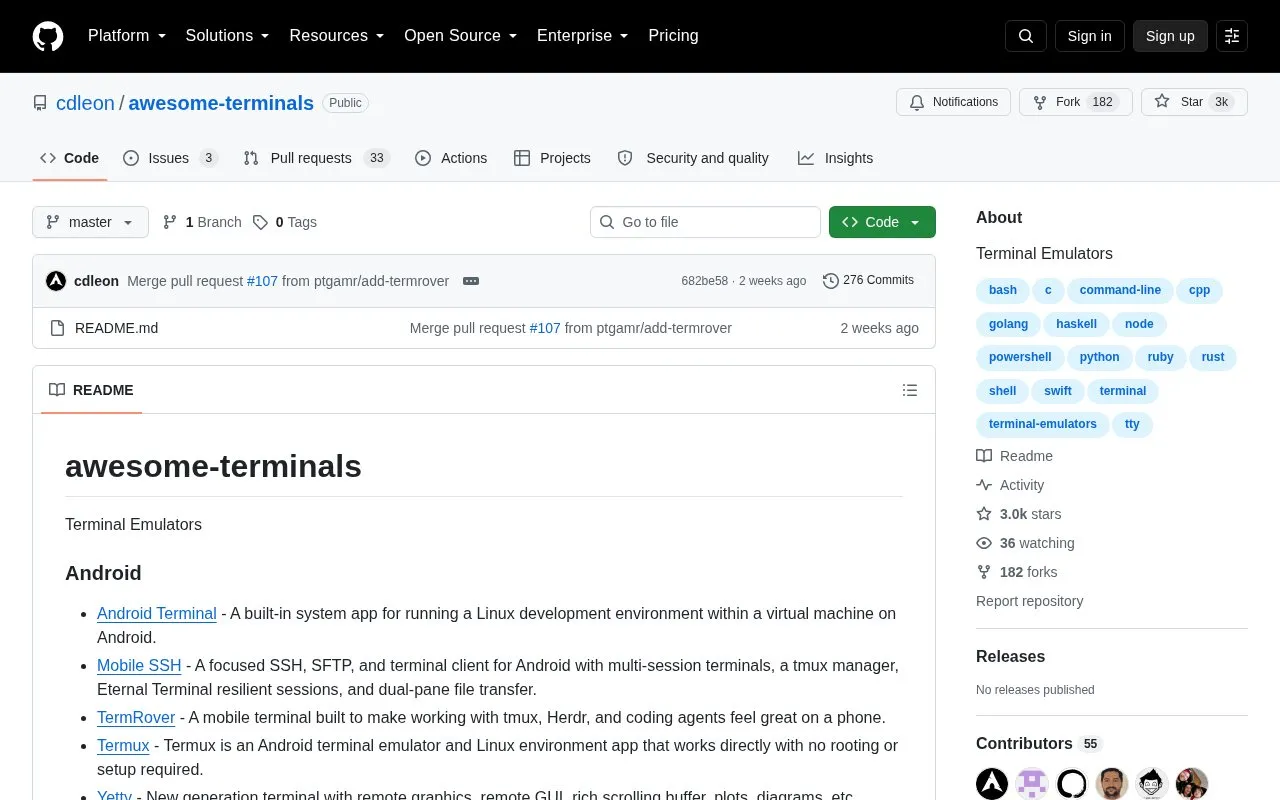The width and height of the screenshot is (1280, 800).
Task: Click Report repository
Action: [x=1029, y=601]
